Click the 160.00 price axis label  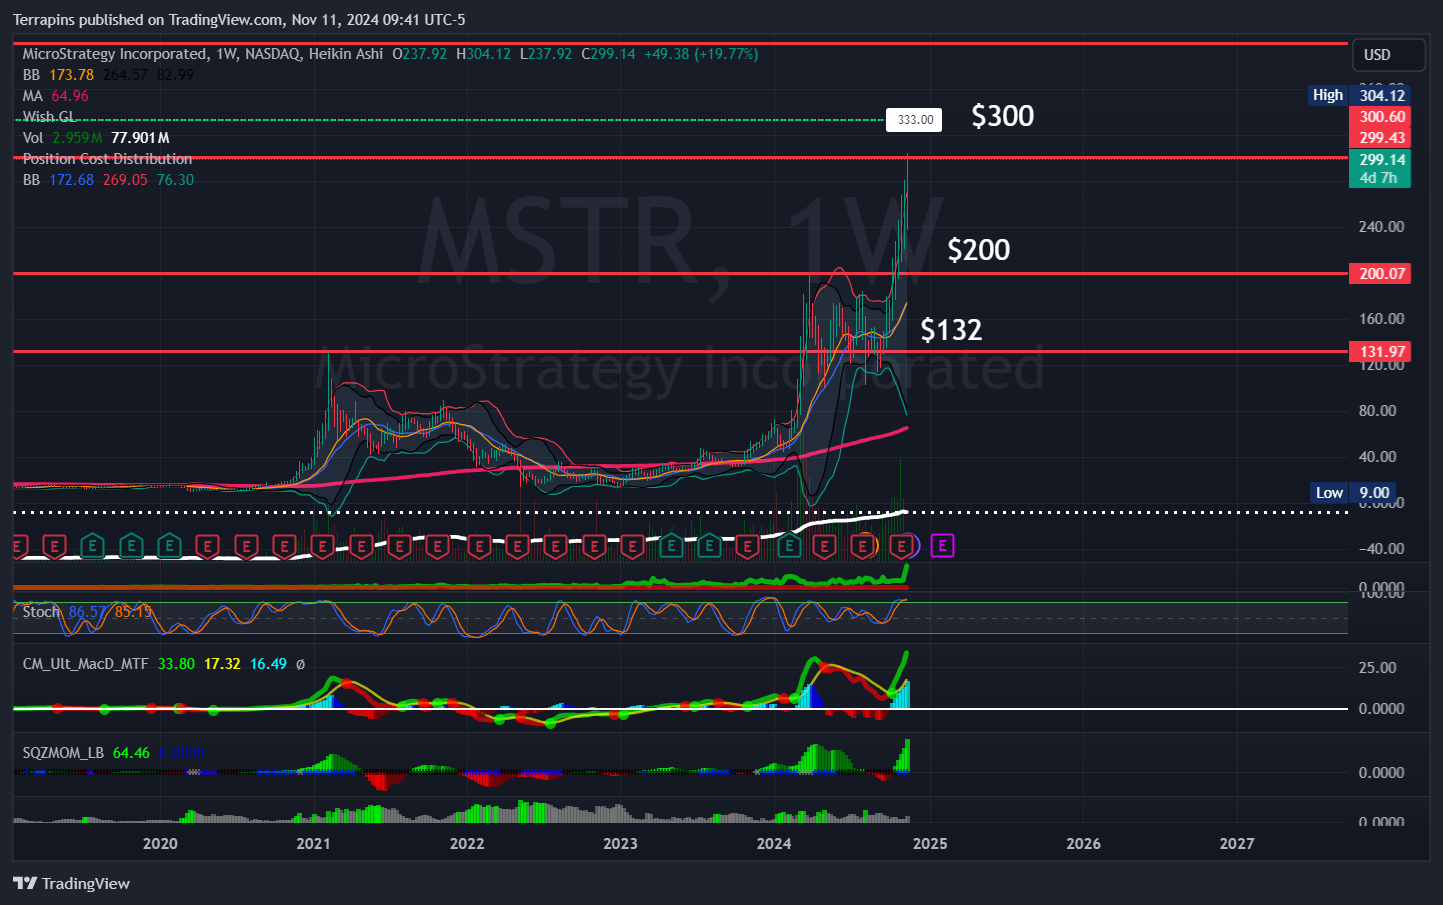tap(1381, 319)
